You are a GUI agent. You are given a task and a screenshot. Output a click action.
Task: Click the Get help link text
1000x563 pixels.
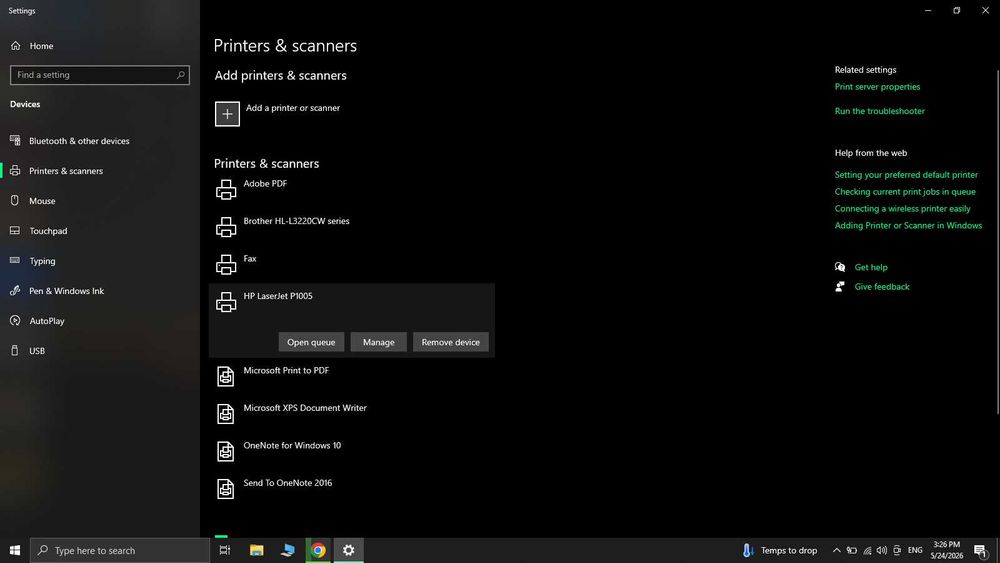tap(871, 267)
